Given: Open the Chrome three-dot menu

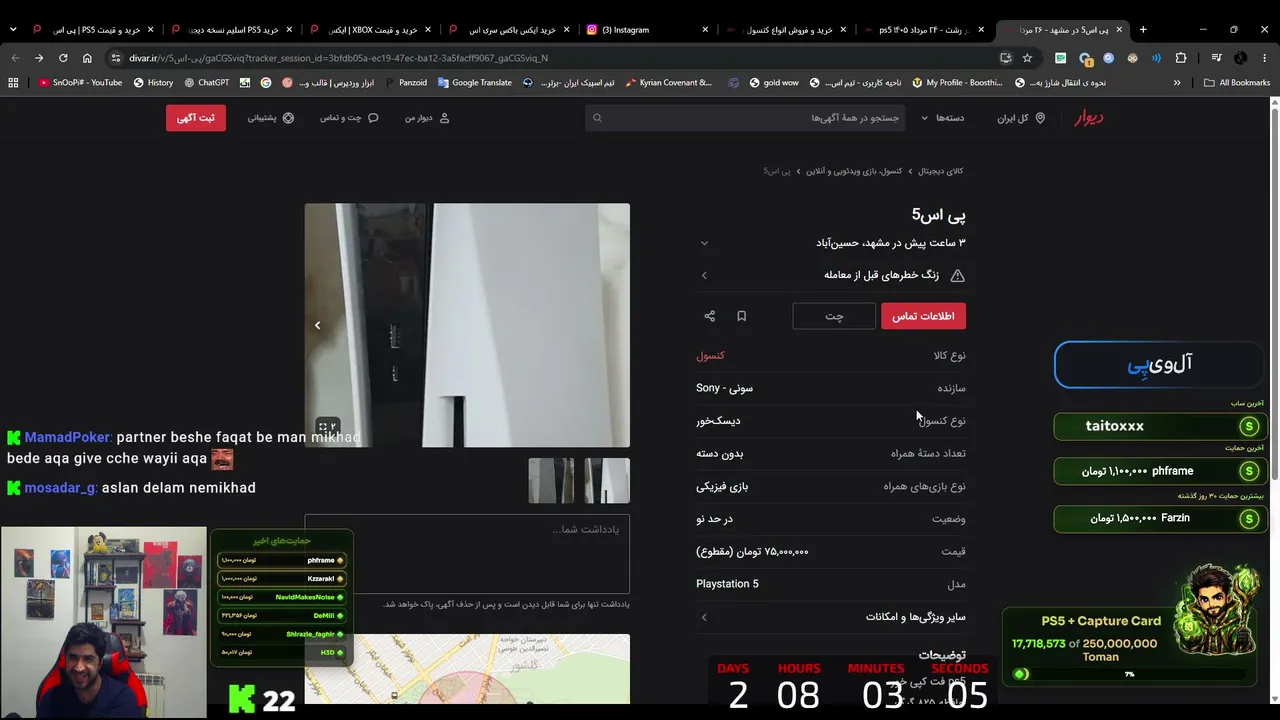Looking at the screenshot, I should click(1265, 58).
